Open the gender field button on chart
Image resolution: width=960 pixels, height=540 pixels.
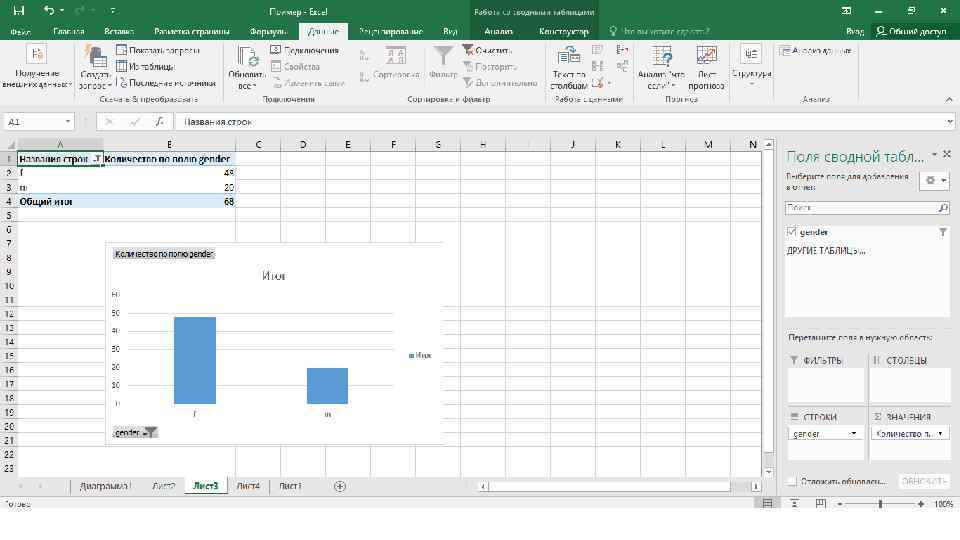[135, 432]
